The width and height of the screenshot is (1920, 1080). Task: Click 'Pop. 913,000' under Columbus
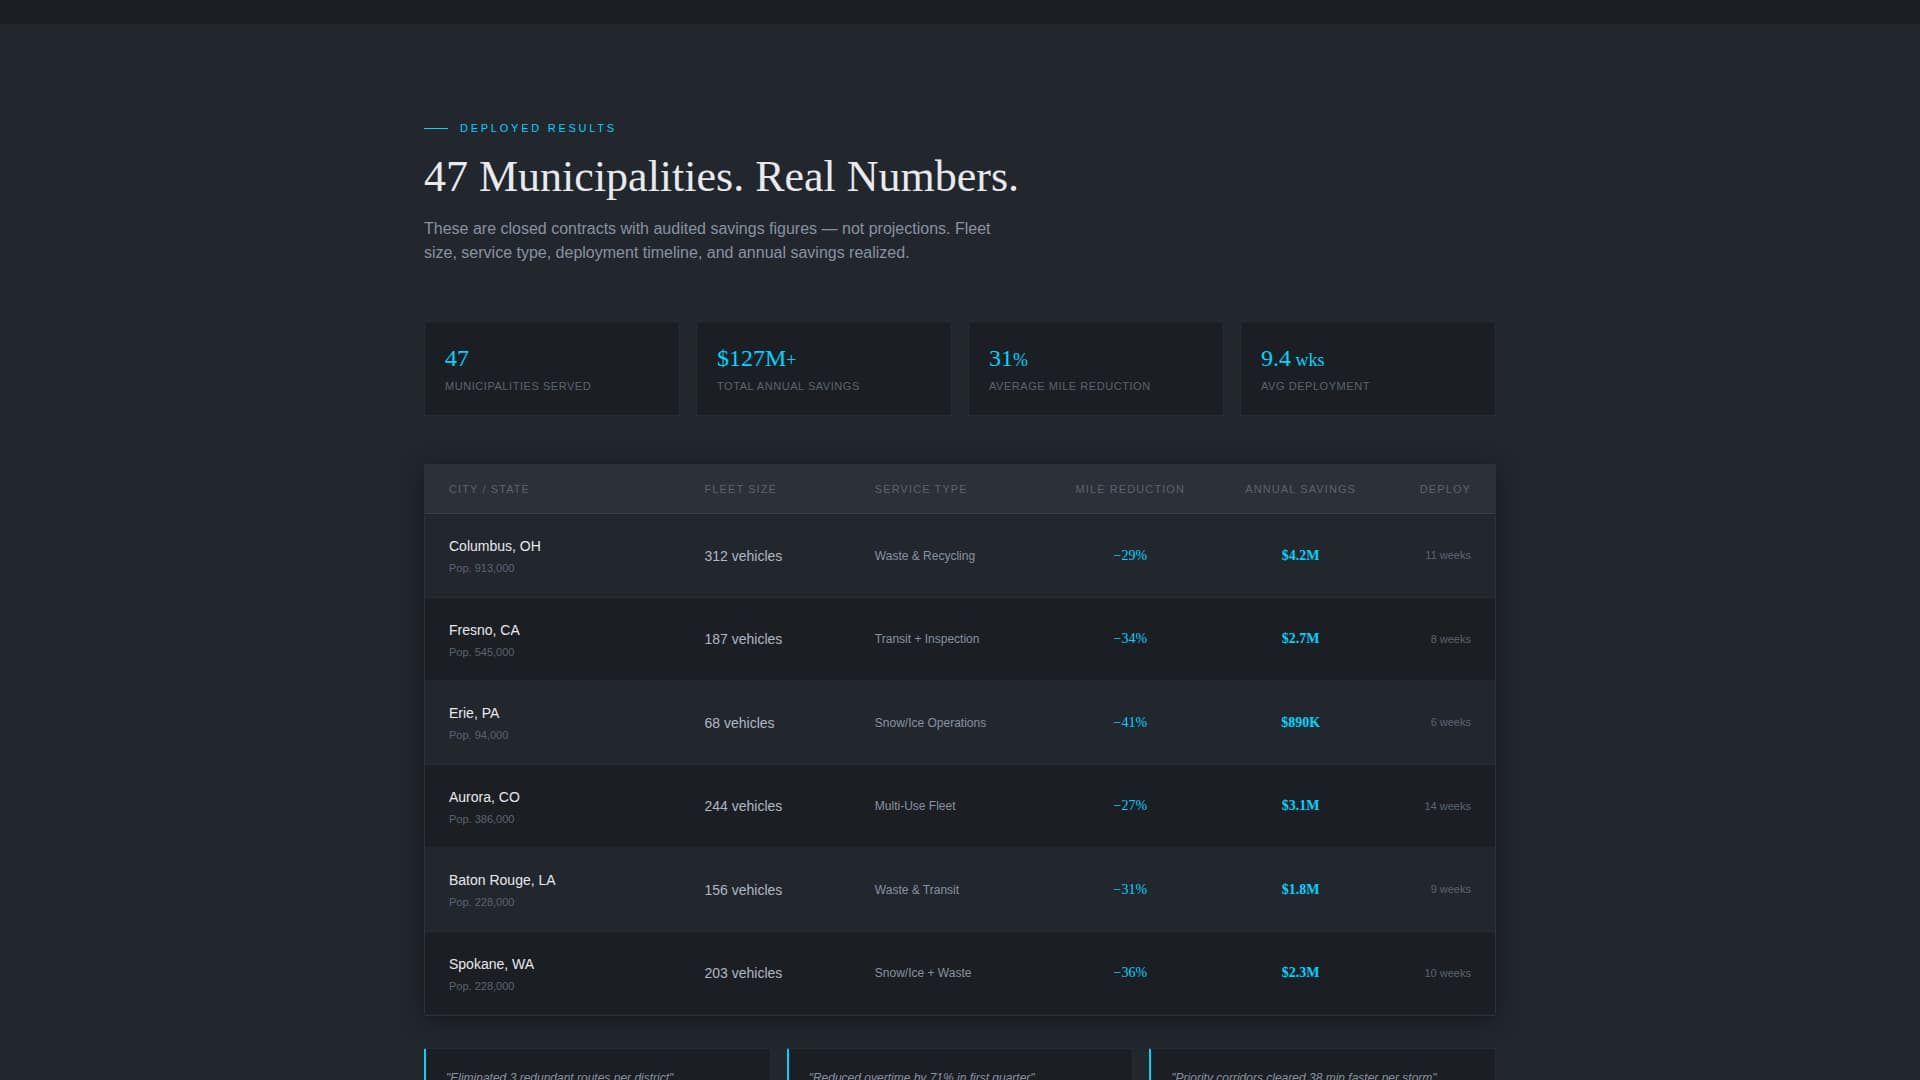tap(481, 568)
